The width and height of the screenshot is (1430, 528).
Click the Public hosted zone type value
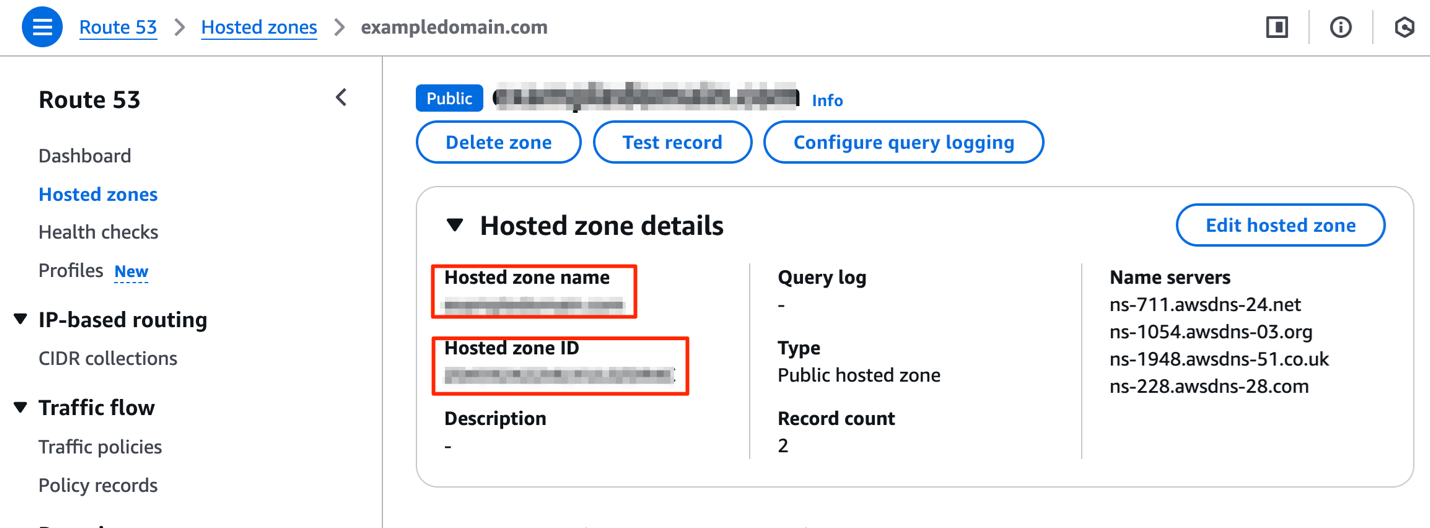(x=859, y=375)
